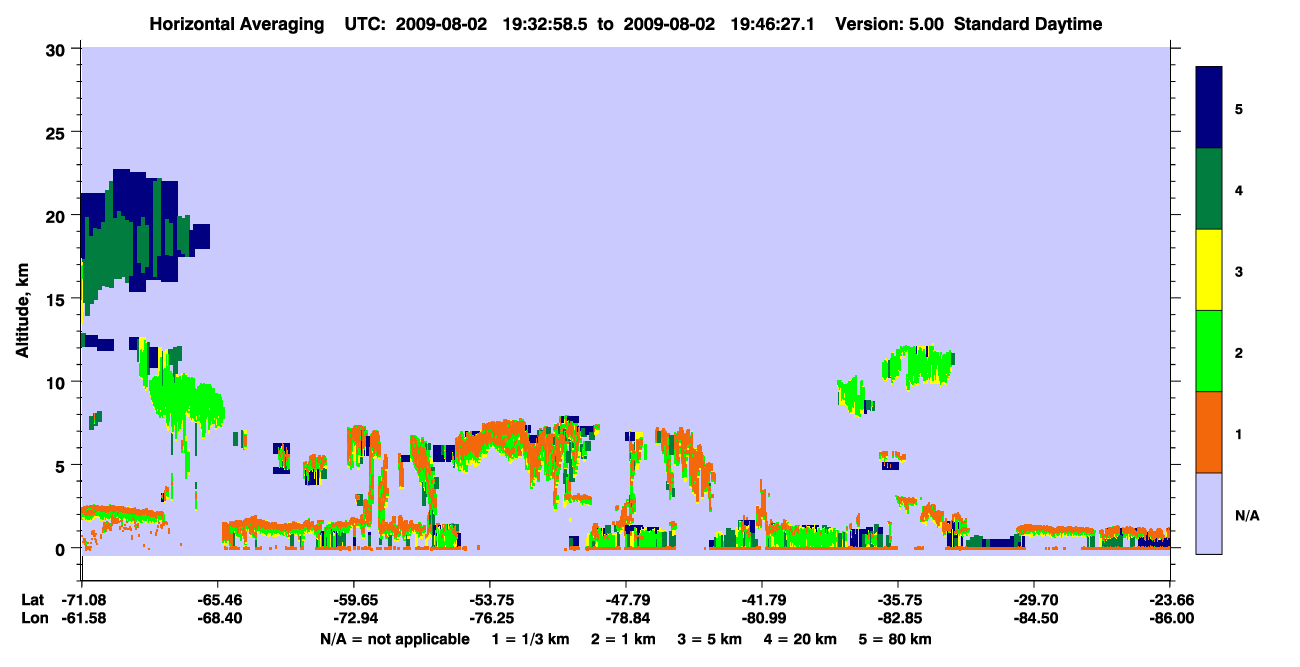The width and height of the screenshot is (1300, 667).
Task: Click the '5 = 80 km' footnote
Action: pyautogui.click(x=895, y=639)
